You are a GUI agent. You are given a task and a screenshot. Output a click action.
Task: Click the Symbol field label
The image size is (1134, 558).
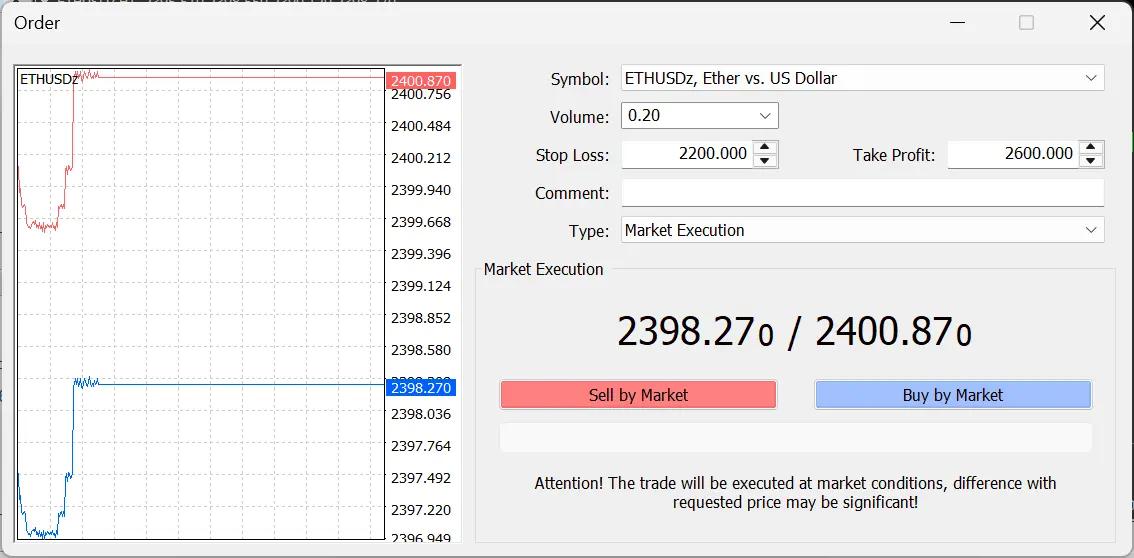click(x=580, y=79)
